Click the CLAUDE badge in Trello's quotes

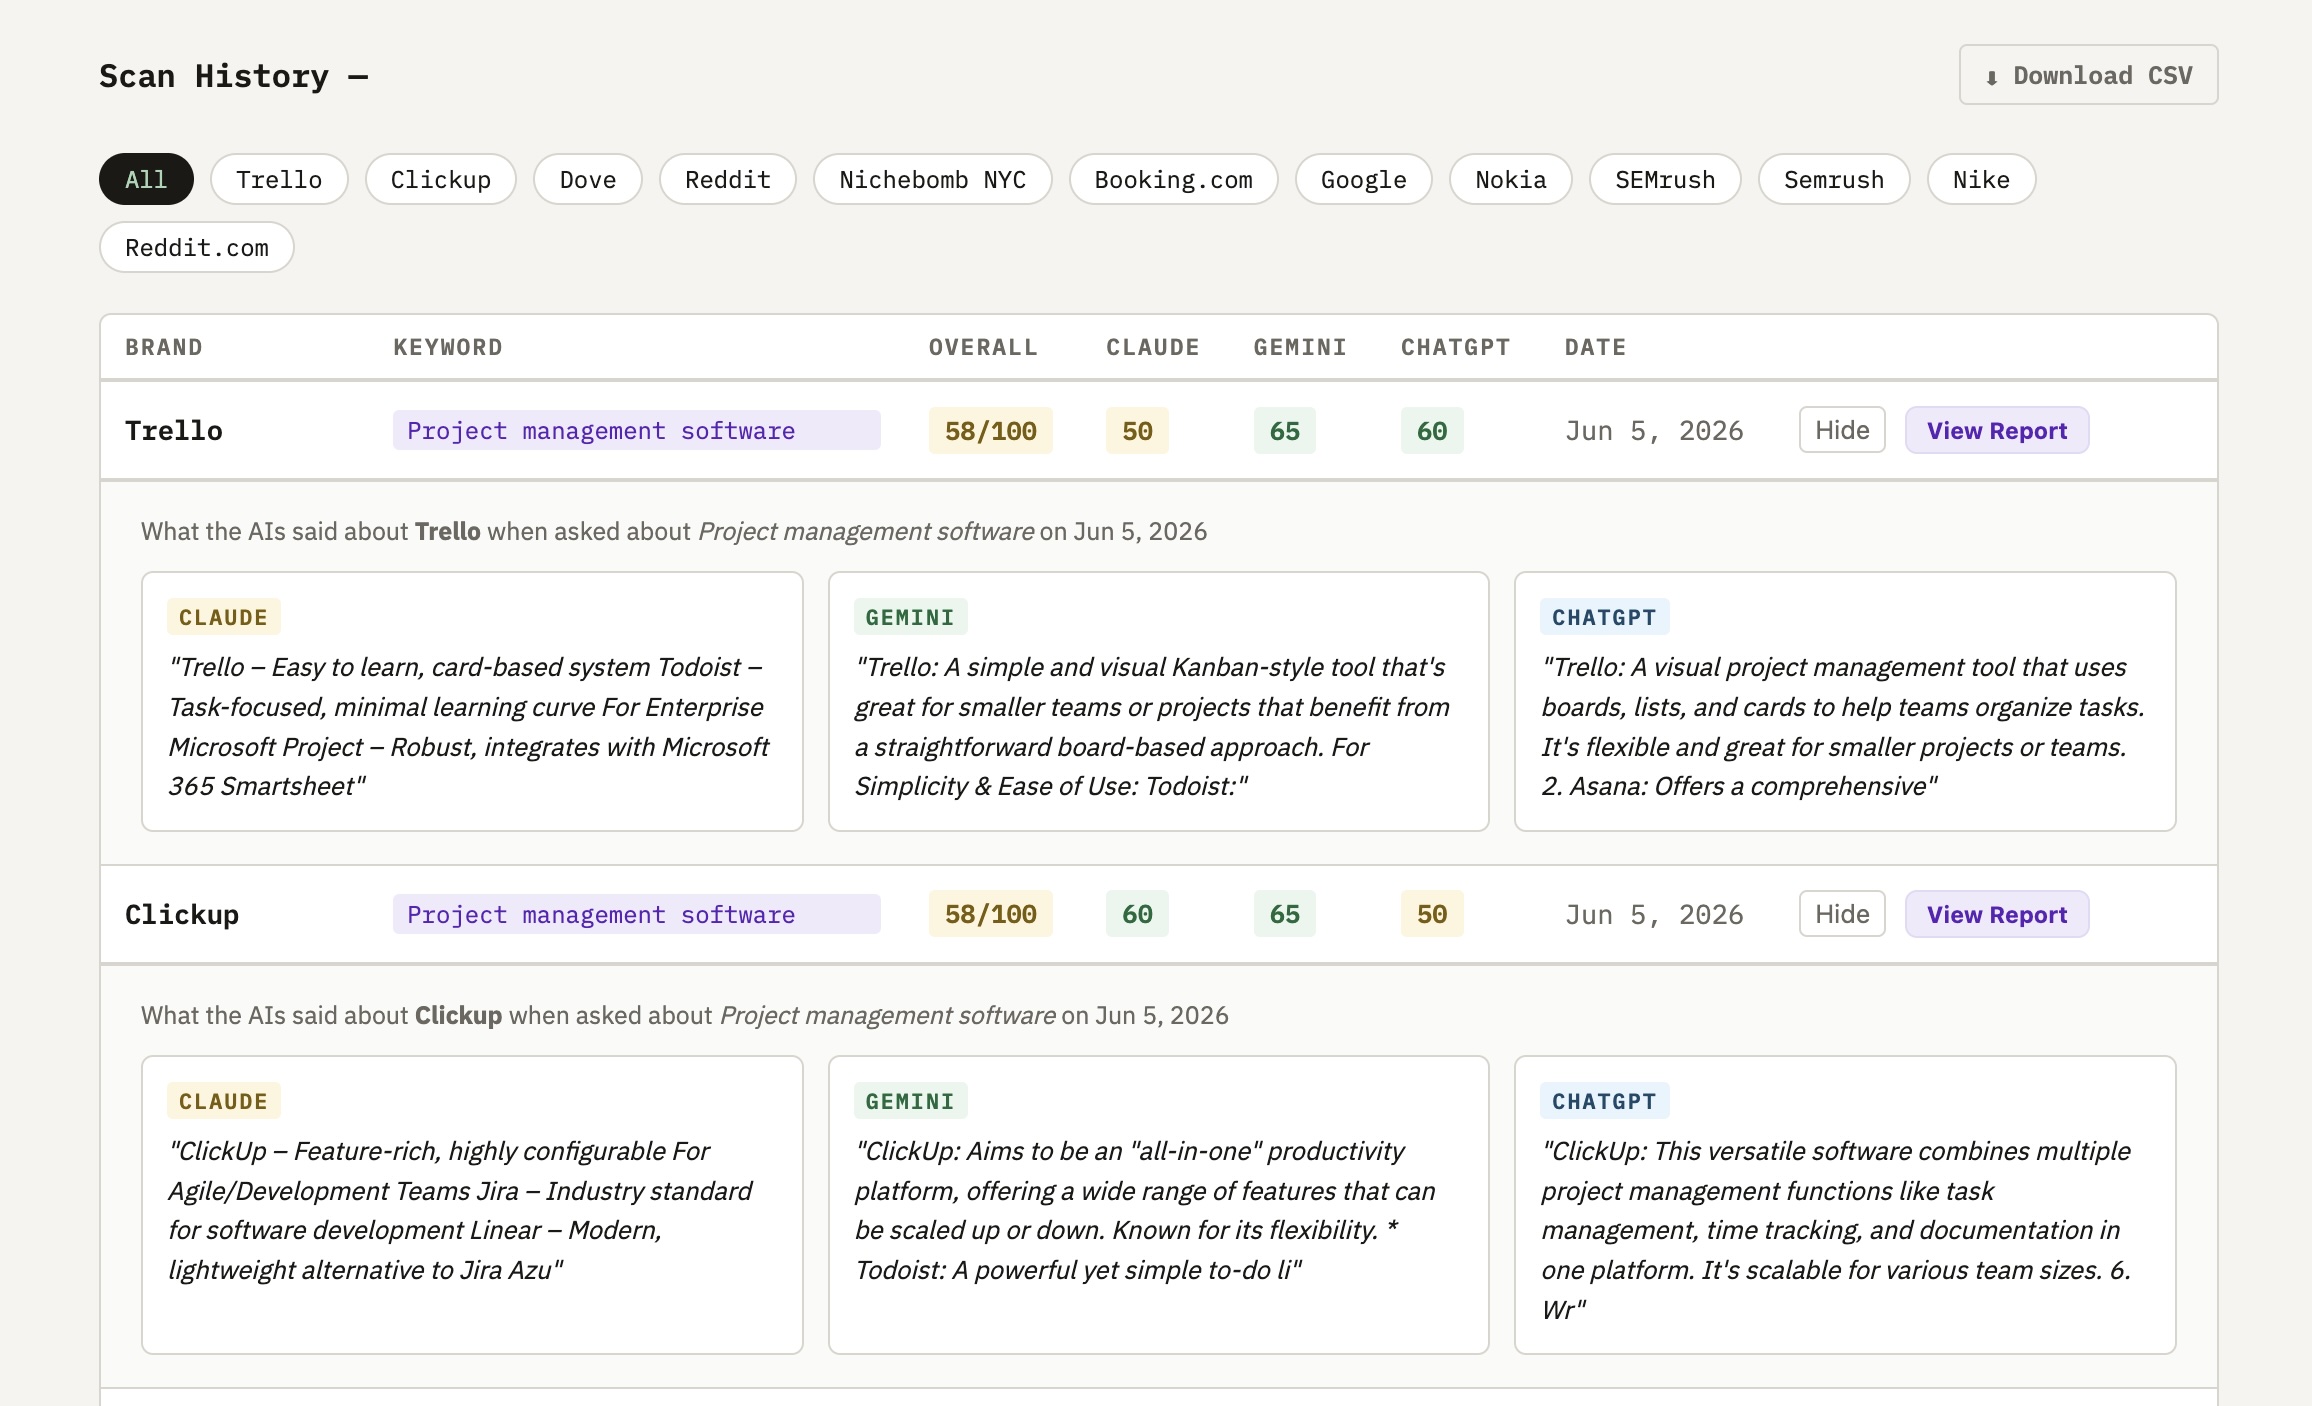[224, 618]
